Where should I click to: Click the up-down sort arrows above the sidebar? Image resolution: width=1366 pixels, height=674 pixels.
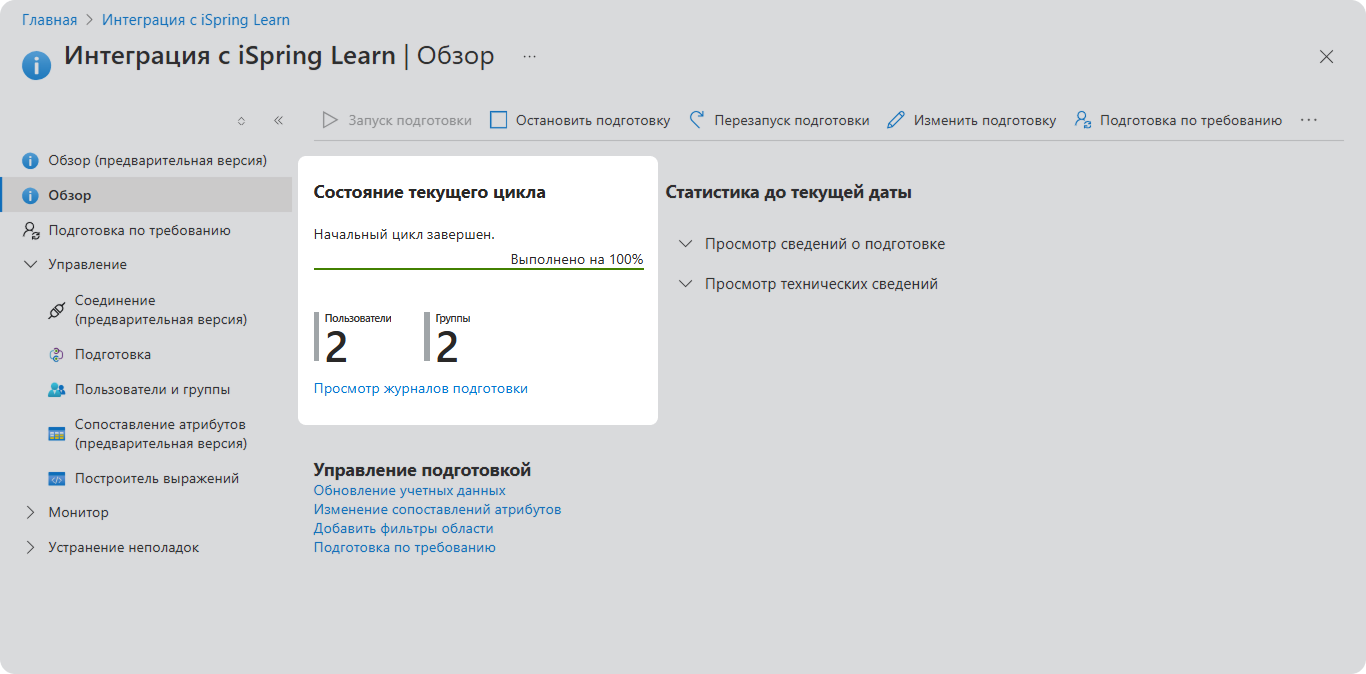point(241,120)
